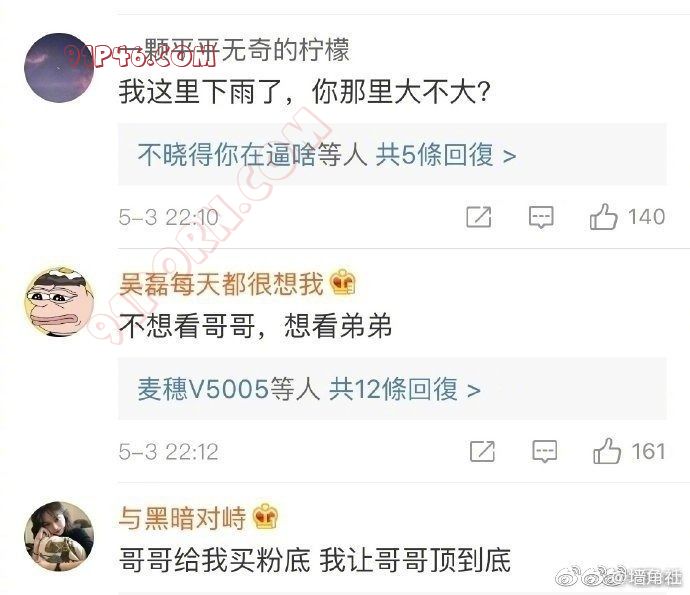Share the 5-3 22:10 comment
This screenshot has height=595, width=690.
coord(479,217)
